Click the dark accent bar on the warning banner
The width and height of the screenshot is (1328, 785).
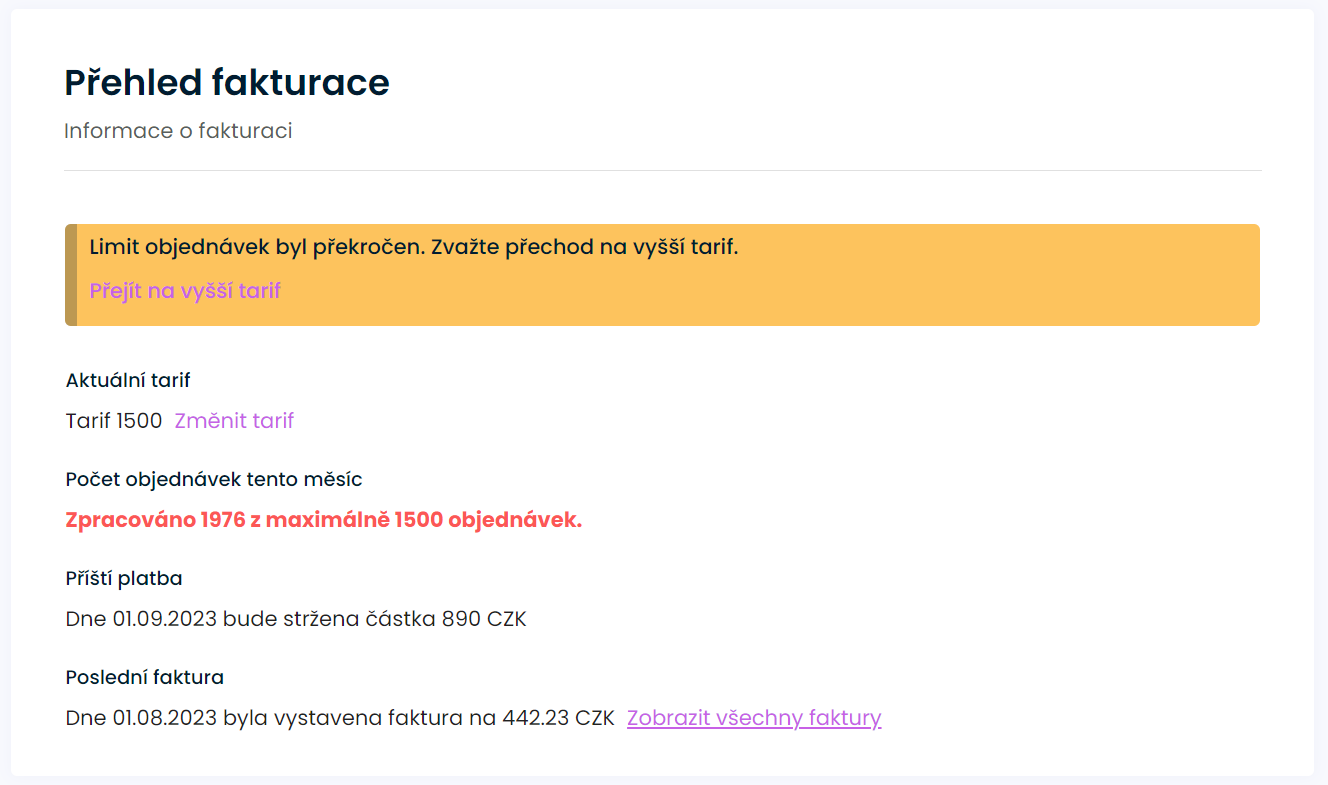(x=71, y=275)
